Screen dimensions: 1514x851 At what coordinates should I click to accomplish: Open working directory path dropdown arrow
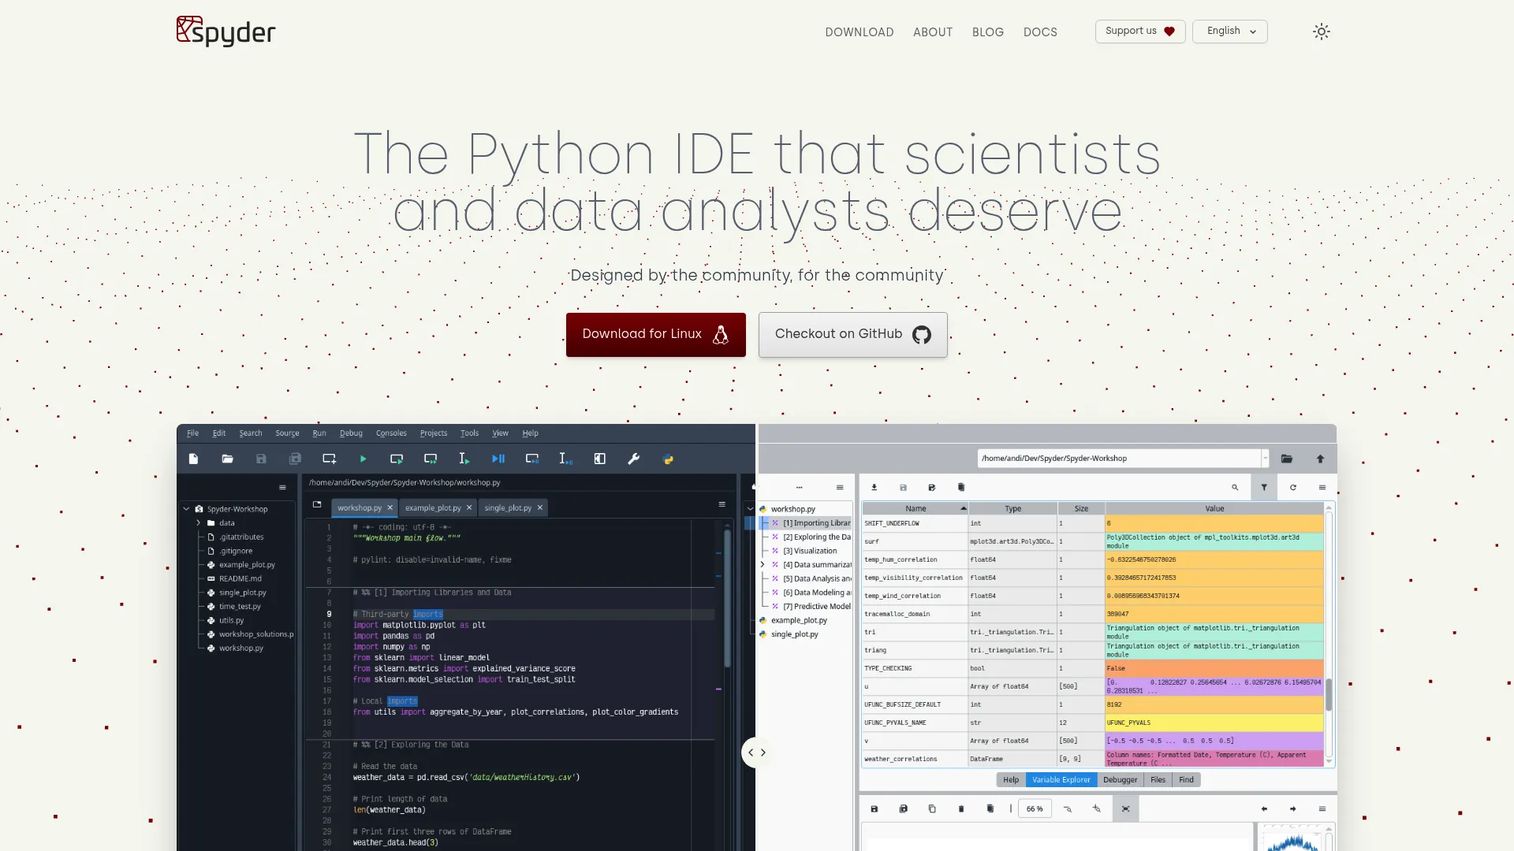pyautogui.click(x=1265, y=459)
